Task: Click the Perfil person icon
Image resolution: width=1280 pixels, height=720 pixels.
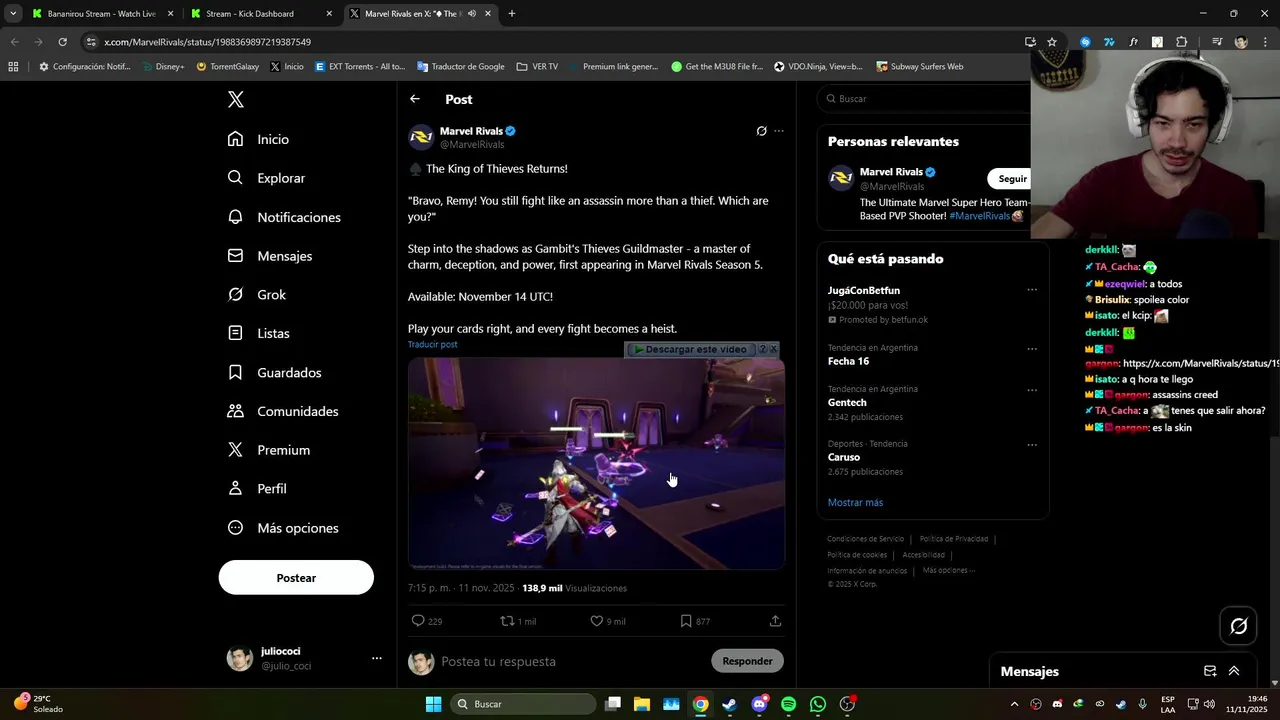Action: pos(235,489)
